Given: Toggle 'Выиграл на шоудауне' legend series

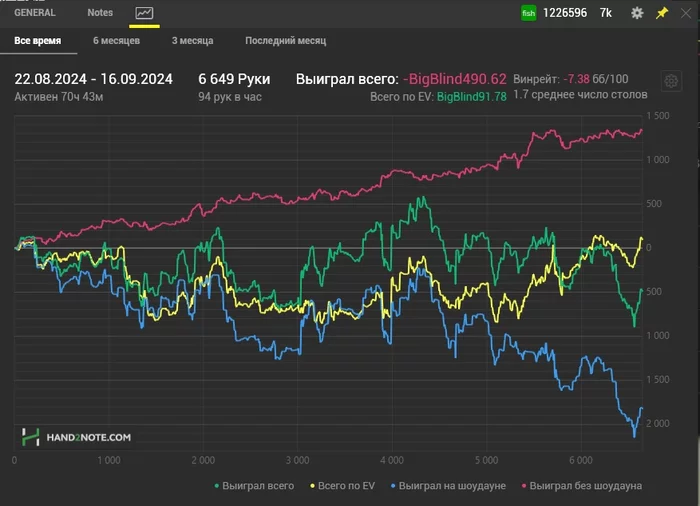Looking at the screenshot, I should [448, 486].
